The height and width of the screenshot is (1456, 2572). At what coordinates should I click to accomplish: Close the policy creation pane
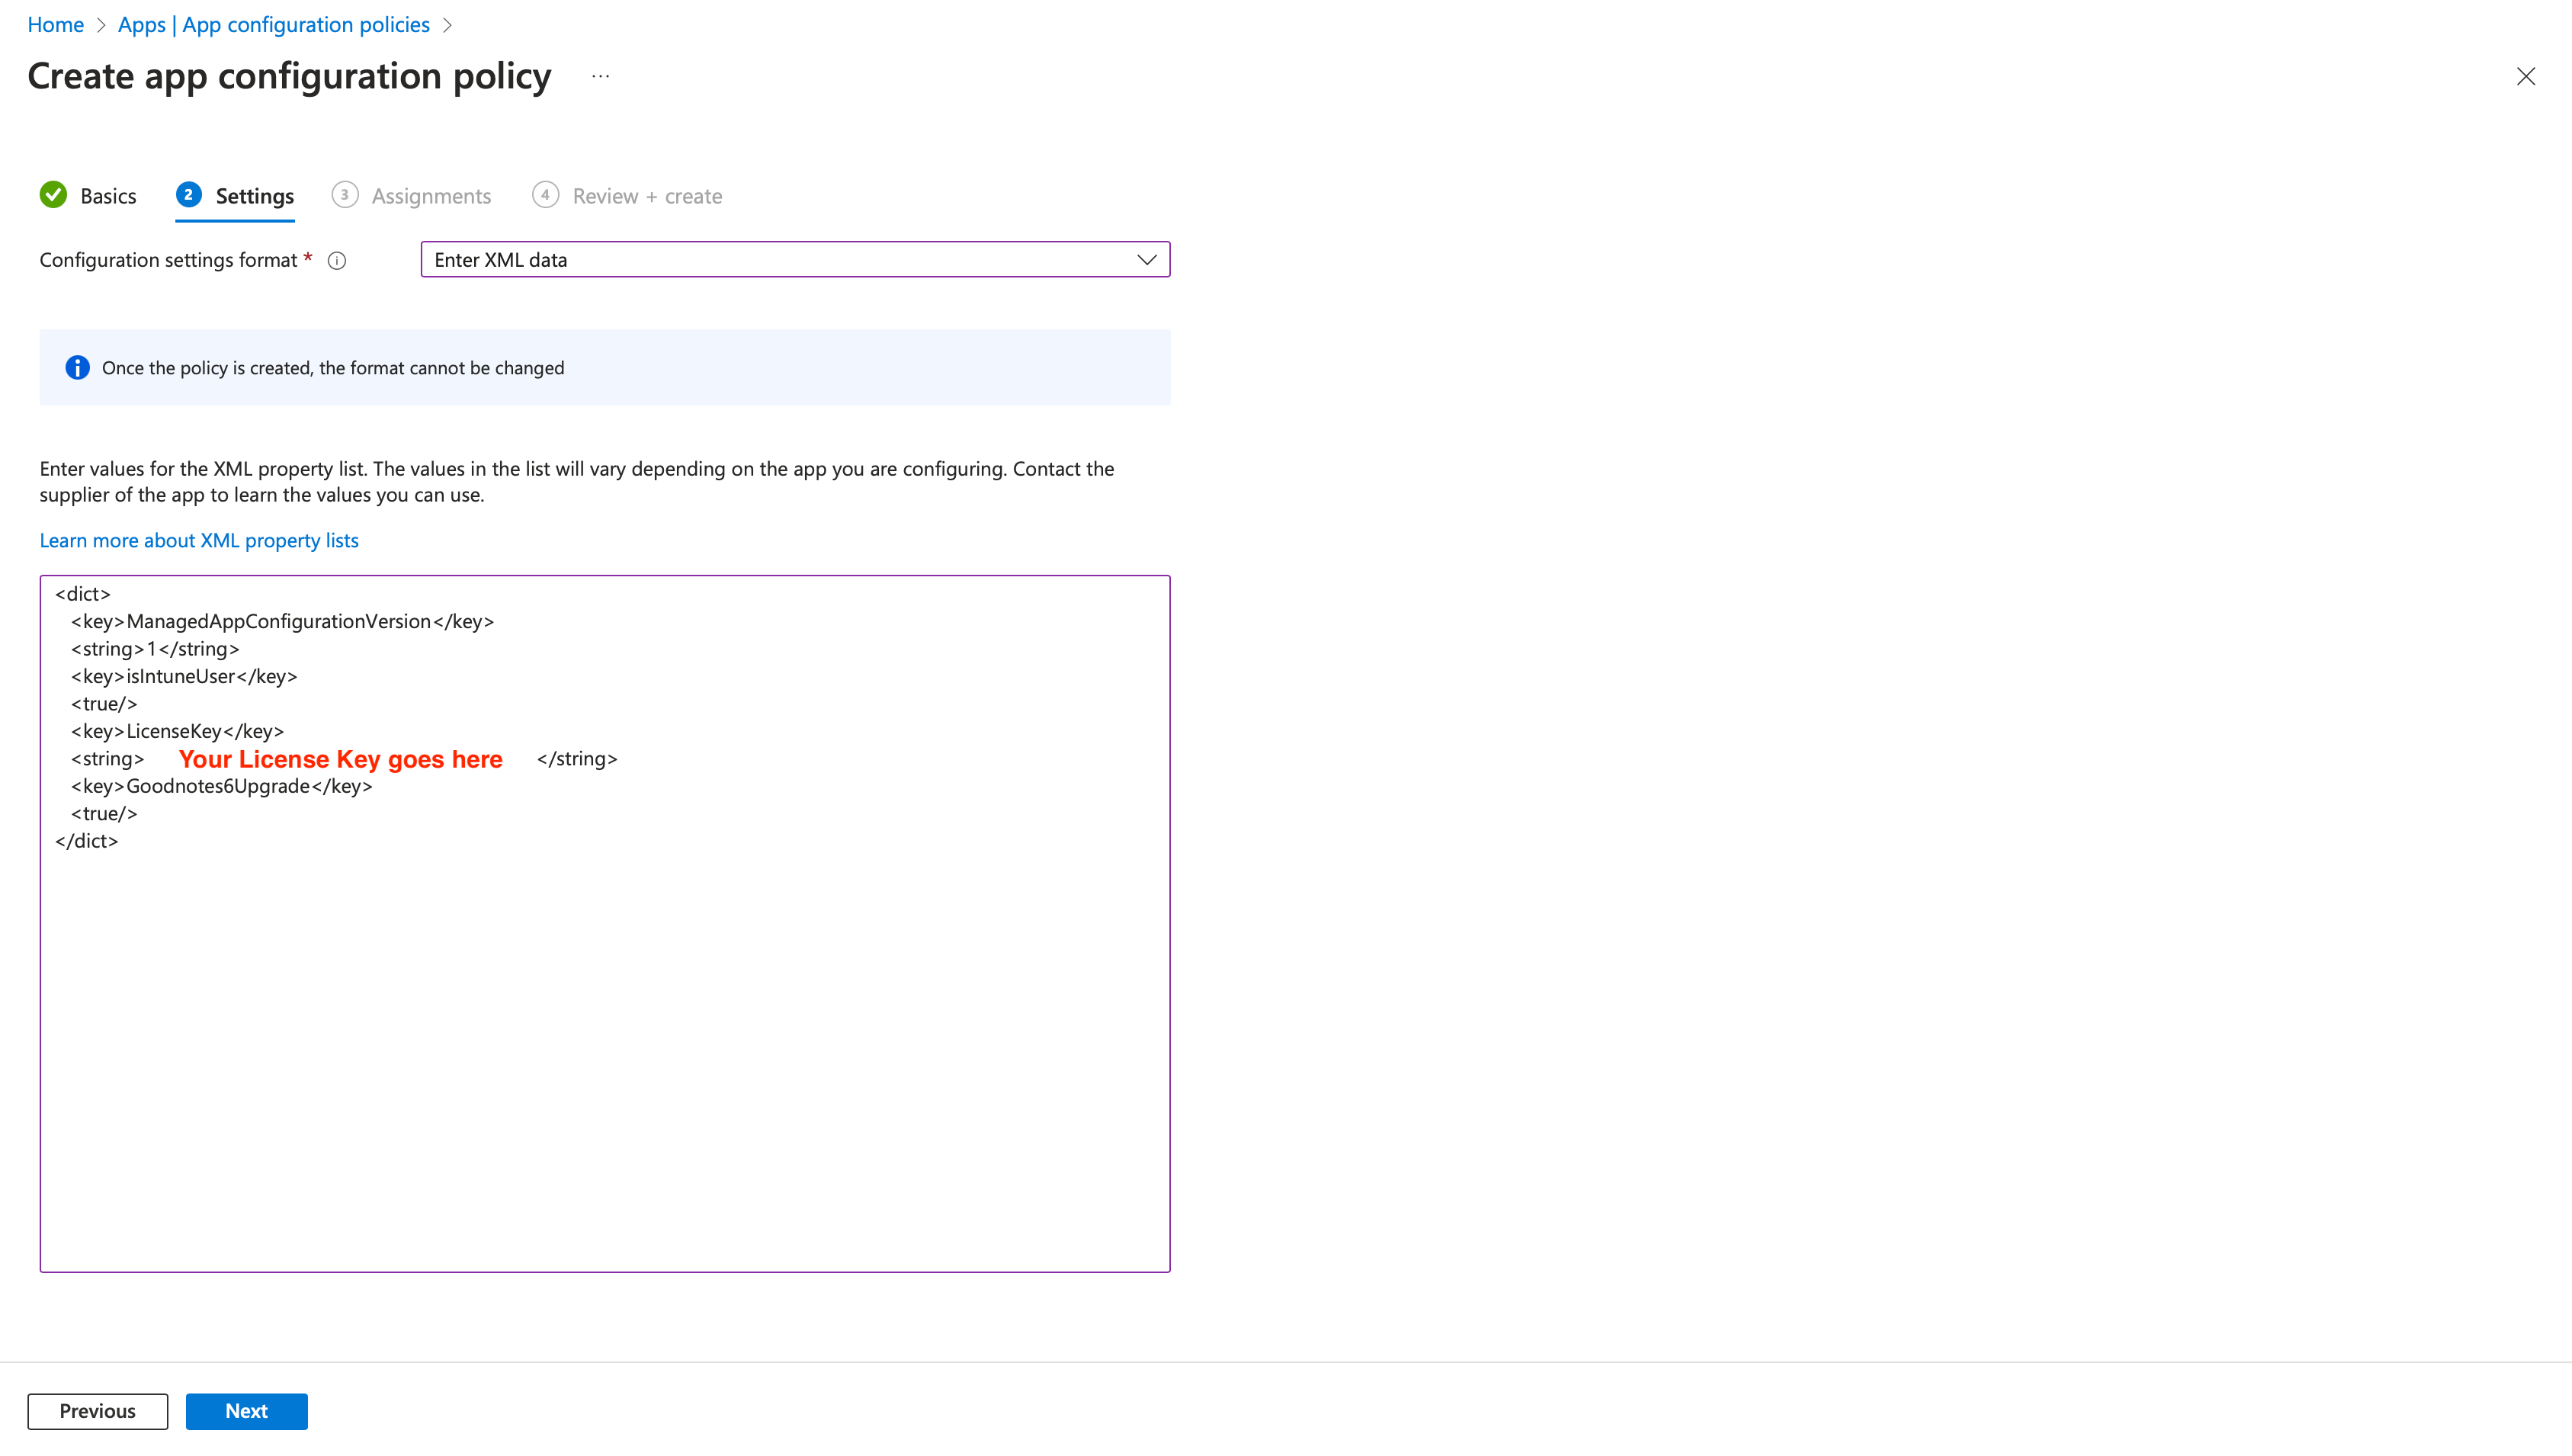pyautogui.click(x=2525, y=77)
